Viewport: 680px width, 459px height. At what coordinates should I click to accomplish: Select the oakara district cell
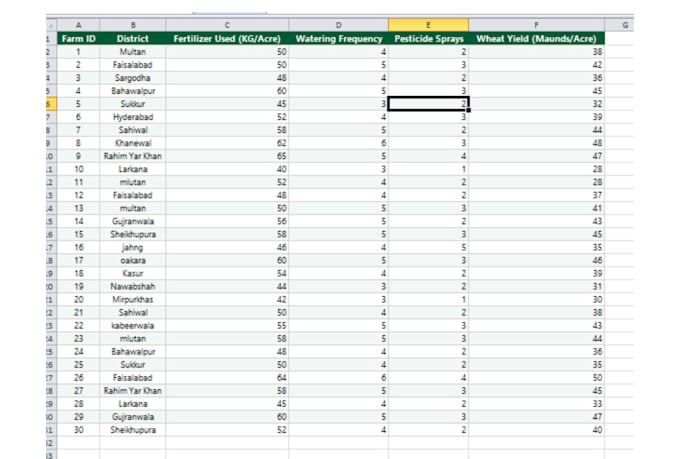133,260
